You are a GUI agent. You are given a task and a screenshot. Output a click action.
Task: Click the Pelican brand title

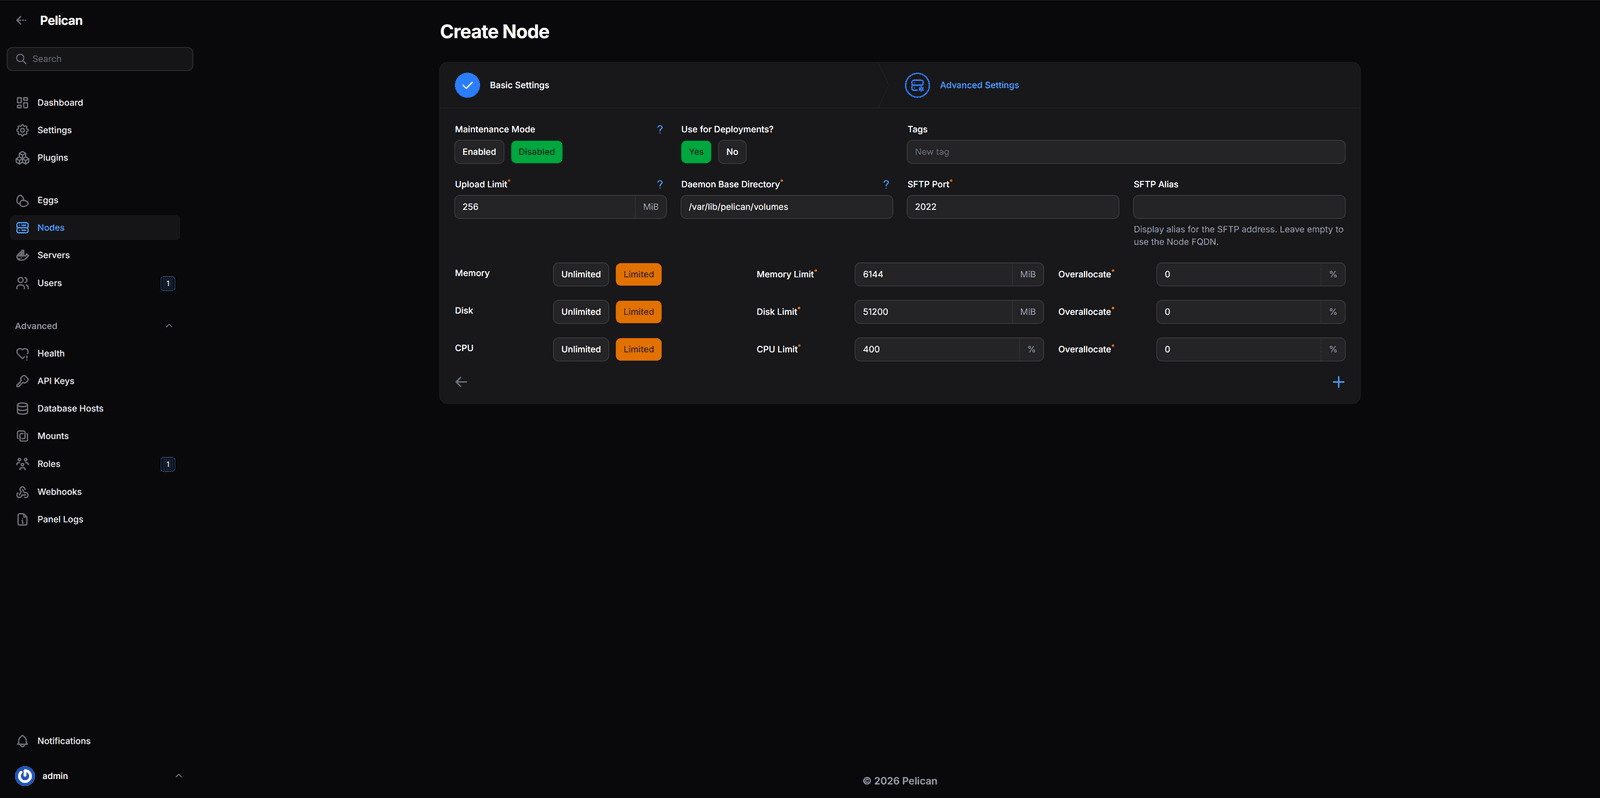click(61, 20)
